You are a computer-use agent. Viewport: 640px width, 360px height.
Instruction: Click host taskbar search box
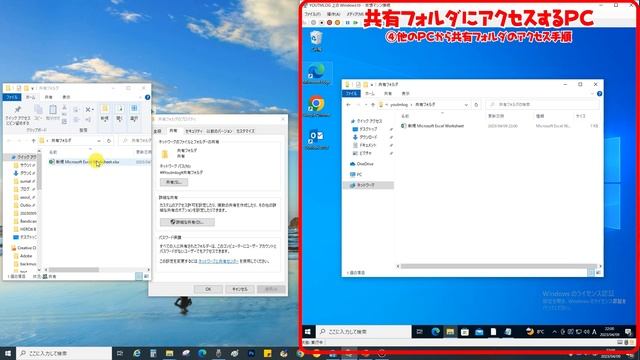[64, 353]
